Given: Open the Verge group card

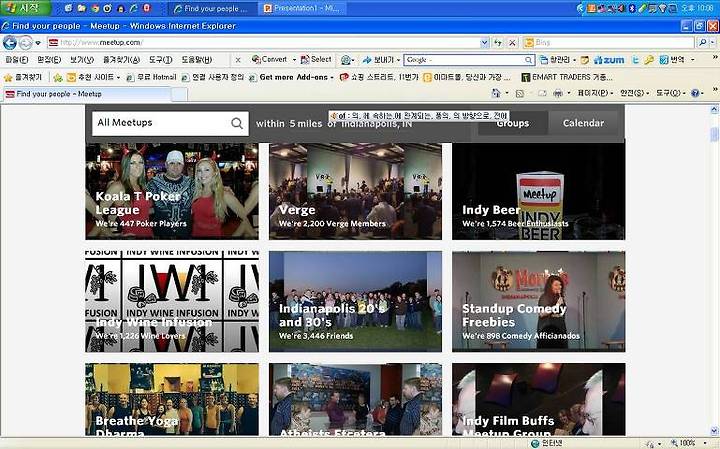Looking at the screenshot, I should point(355,191).
